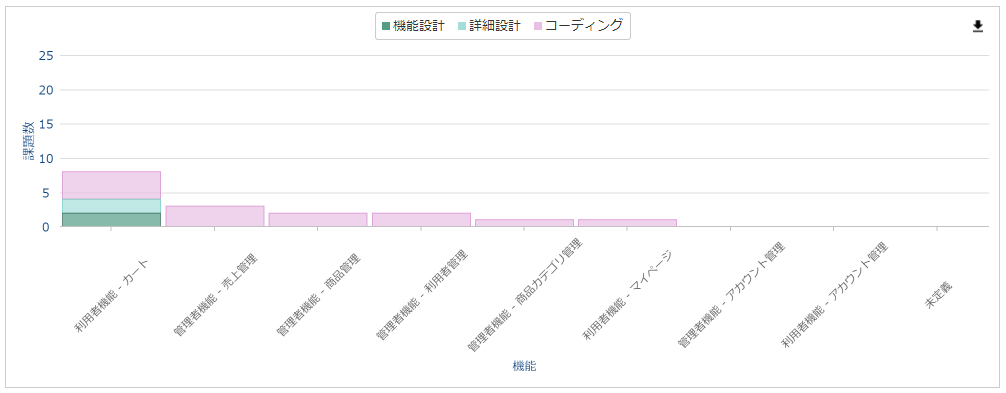The width and height of the screenshot is (1006, 393).
Task: Download the chart using the download icon
Action: [978, 26]
